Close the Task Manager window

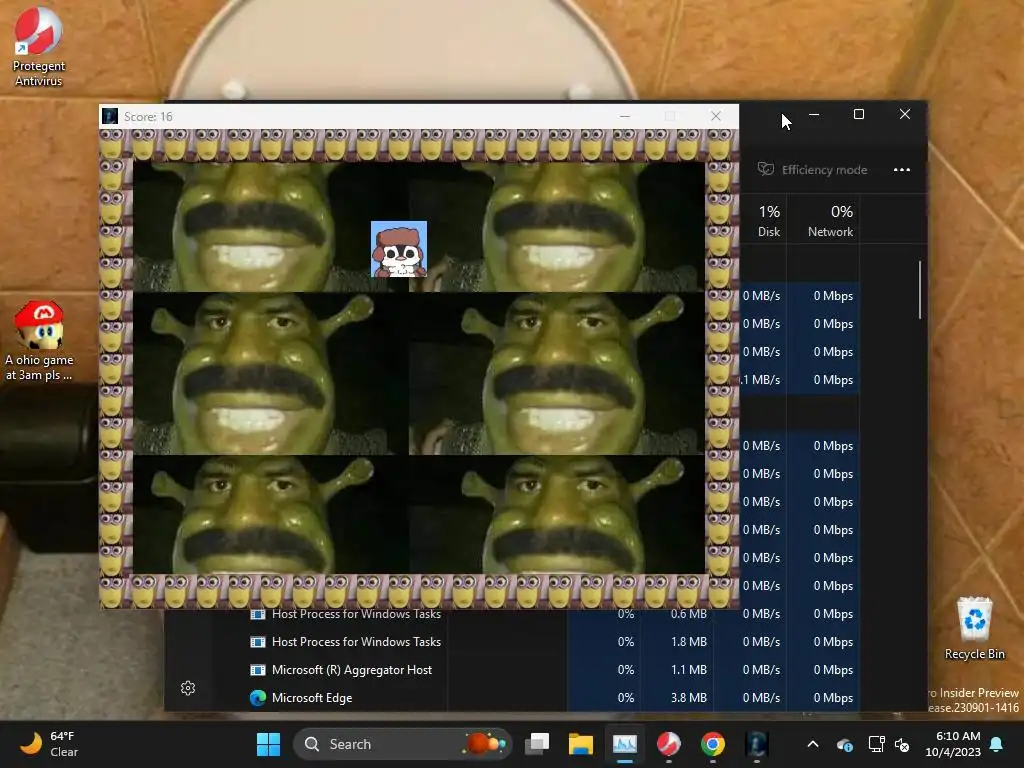click(904, 114)
